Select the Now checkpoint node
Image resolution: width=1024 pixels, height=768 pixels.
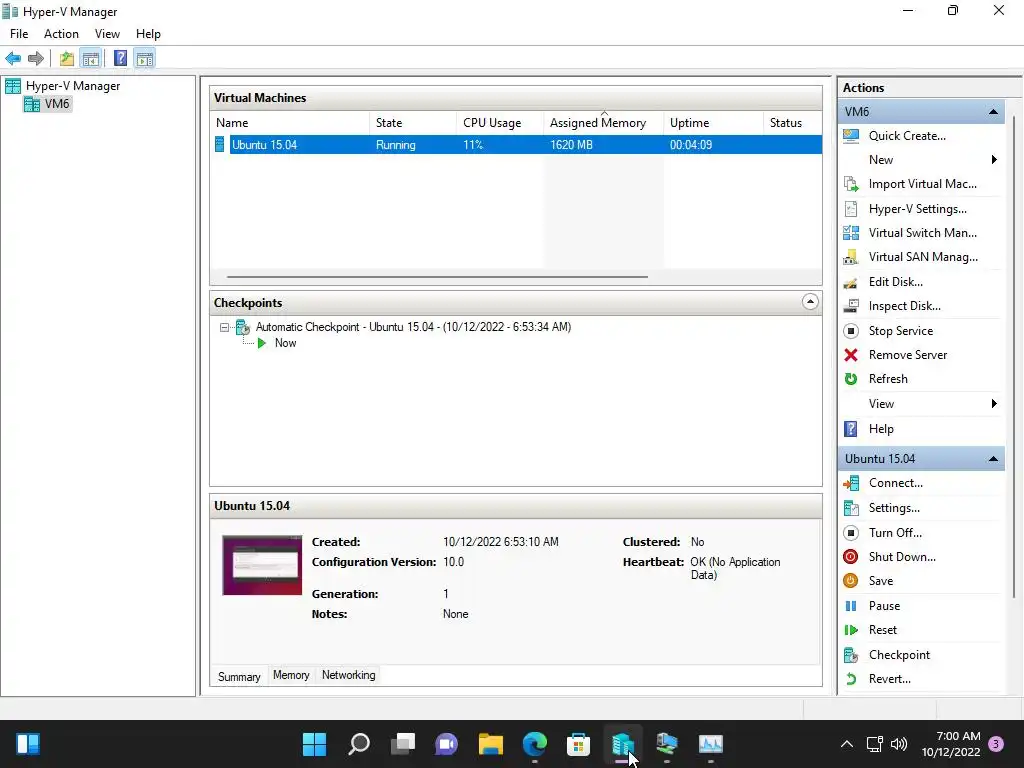285,344
